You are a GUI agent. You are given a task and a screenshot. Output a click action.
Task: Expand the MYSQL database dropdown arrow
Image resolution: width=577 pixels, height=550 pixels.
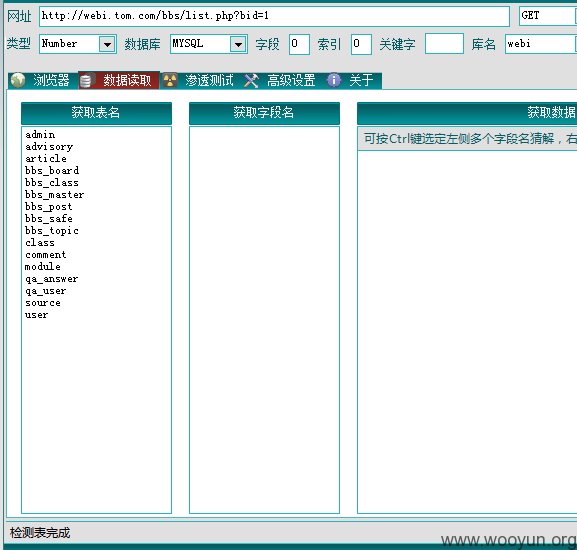[x=238, y=45]
